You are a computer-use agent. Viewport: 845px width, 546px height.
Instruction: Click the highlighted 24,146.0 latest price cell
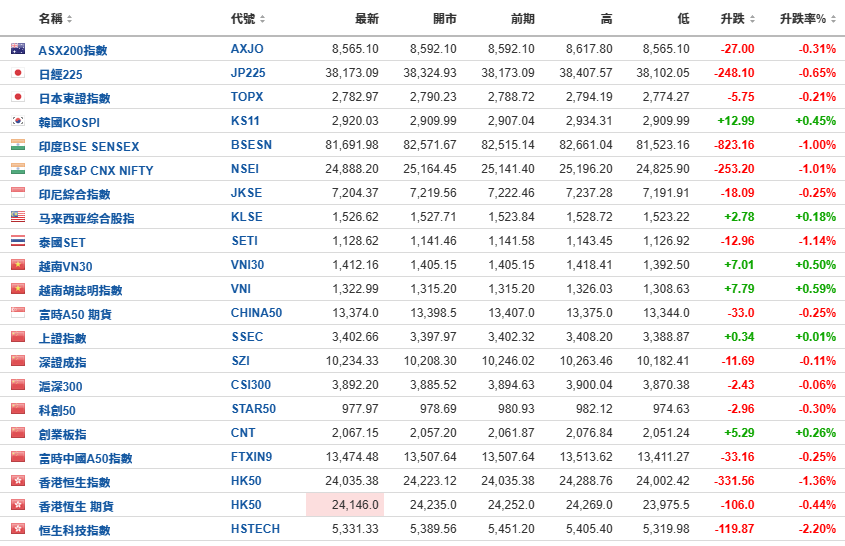coord(345,504)
